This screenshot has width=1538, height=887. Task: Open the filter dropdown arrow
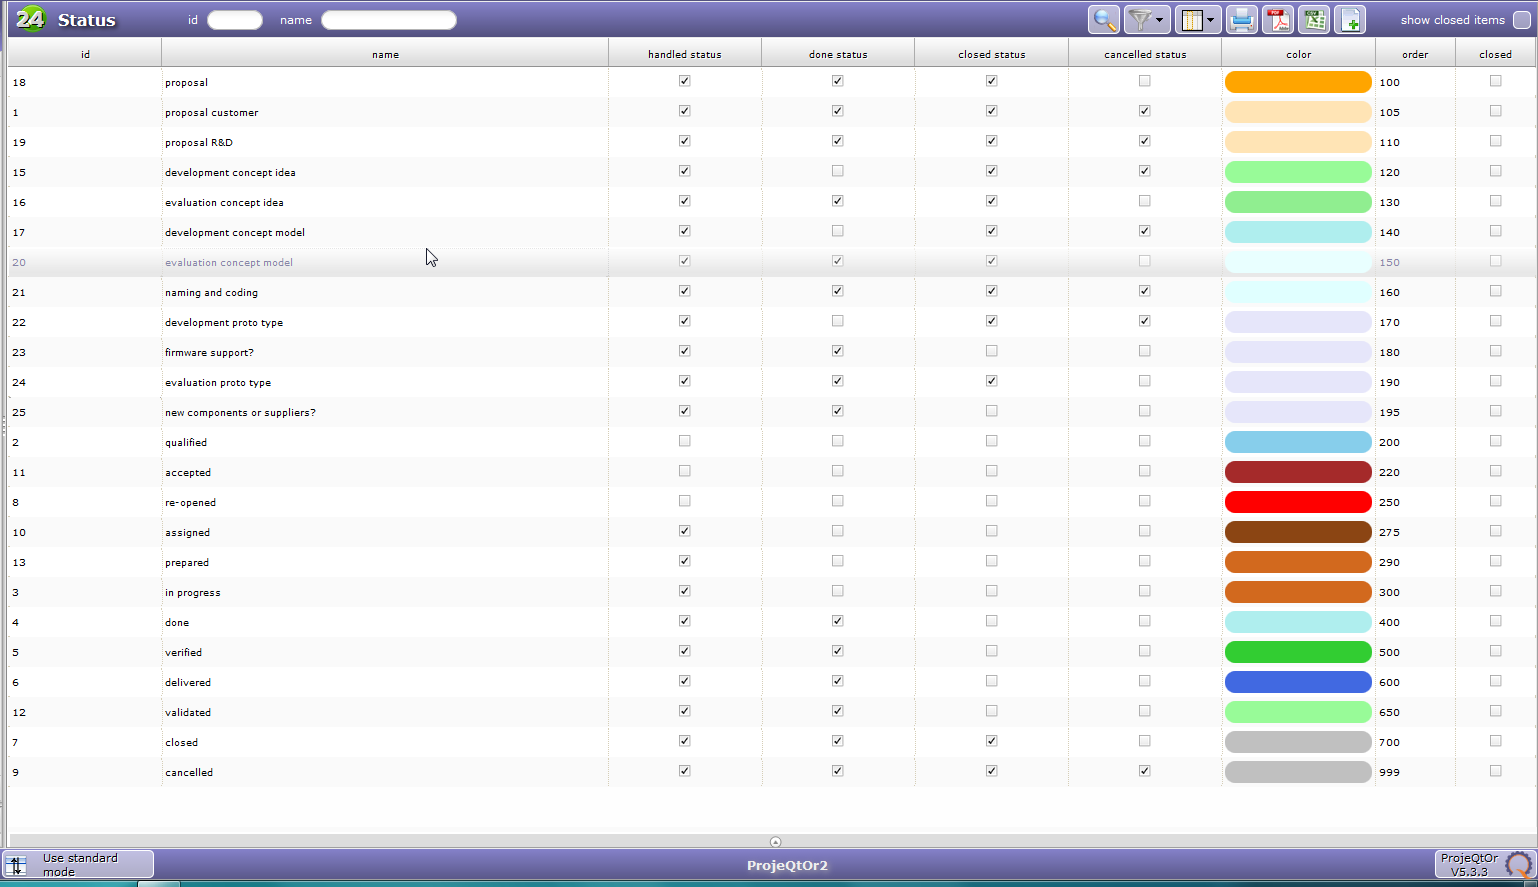[x=1160, y=20]
